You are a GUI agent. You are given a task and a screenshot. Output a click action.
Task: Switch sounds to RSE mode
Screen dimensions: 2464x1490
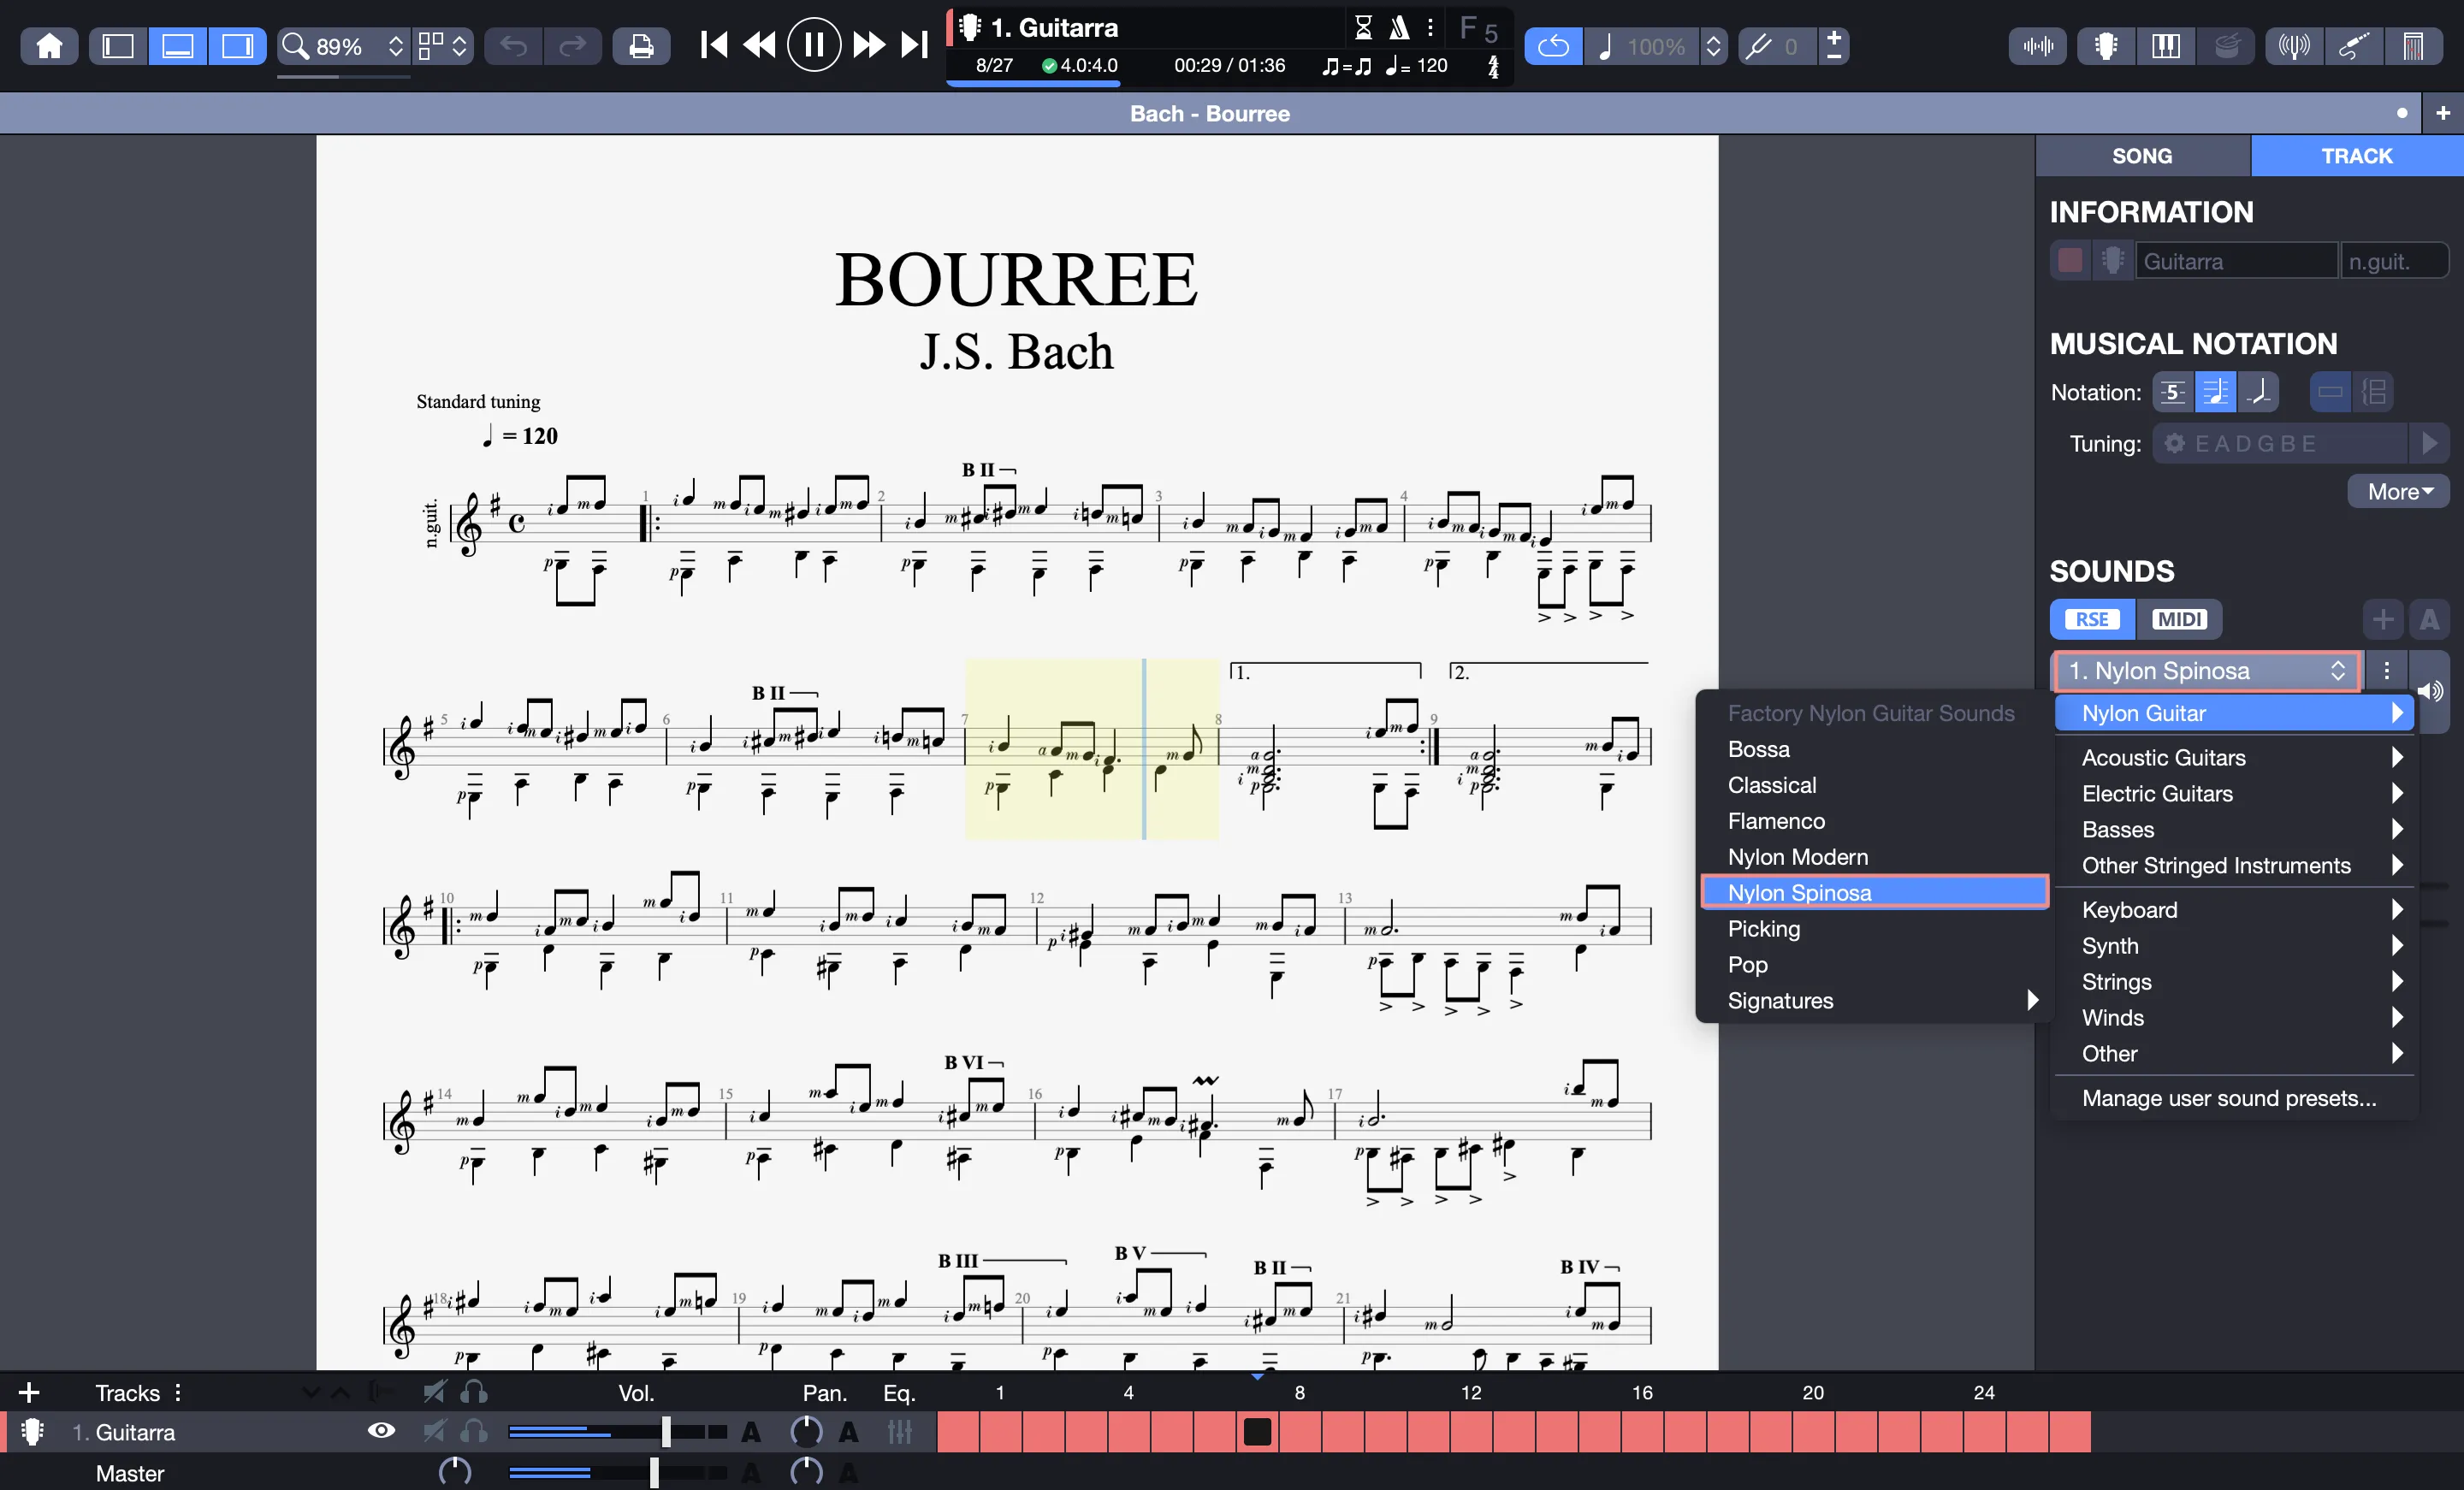tap(2091, 619)
